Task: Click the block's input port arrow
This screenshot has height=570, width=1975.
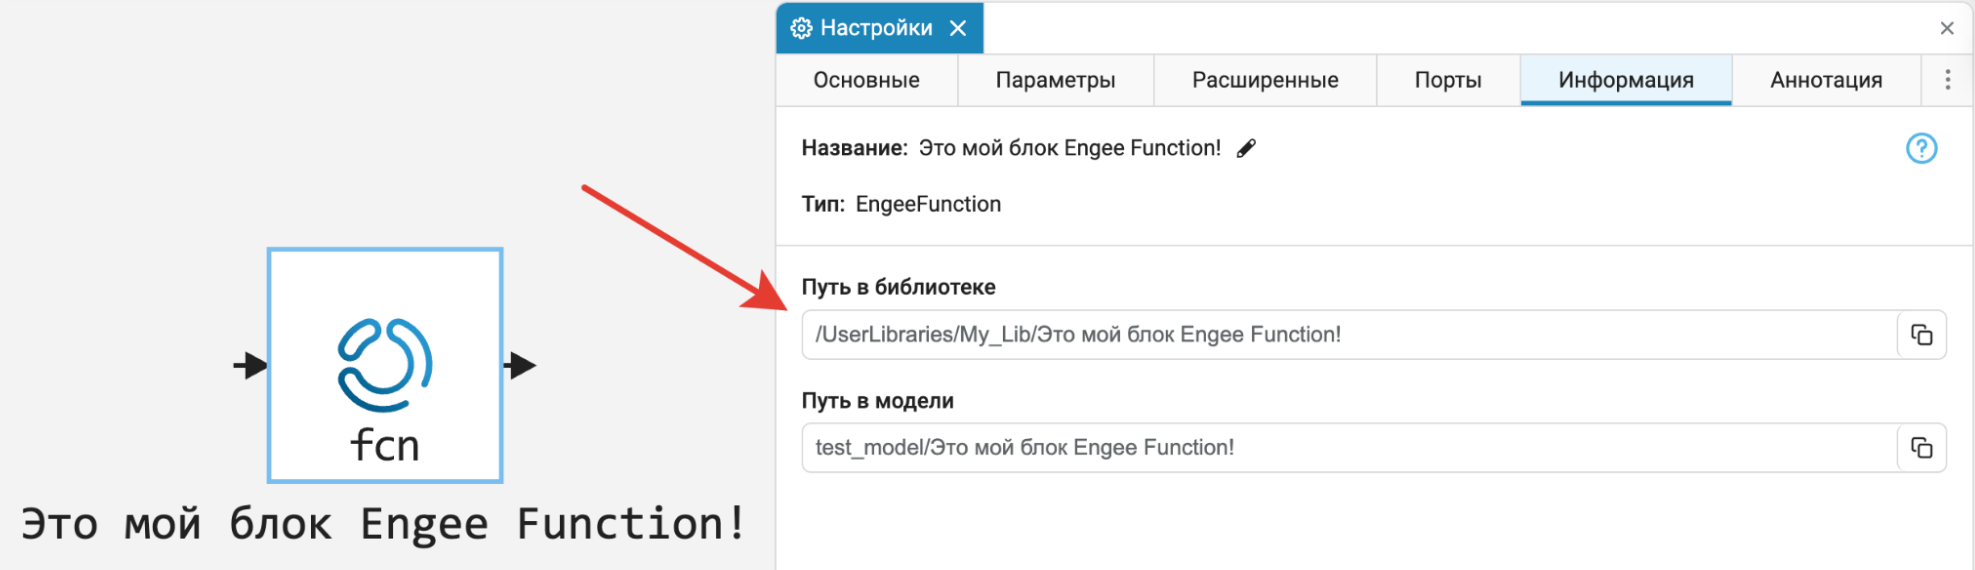Action: (250, 365)
